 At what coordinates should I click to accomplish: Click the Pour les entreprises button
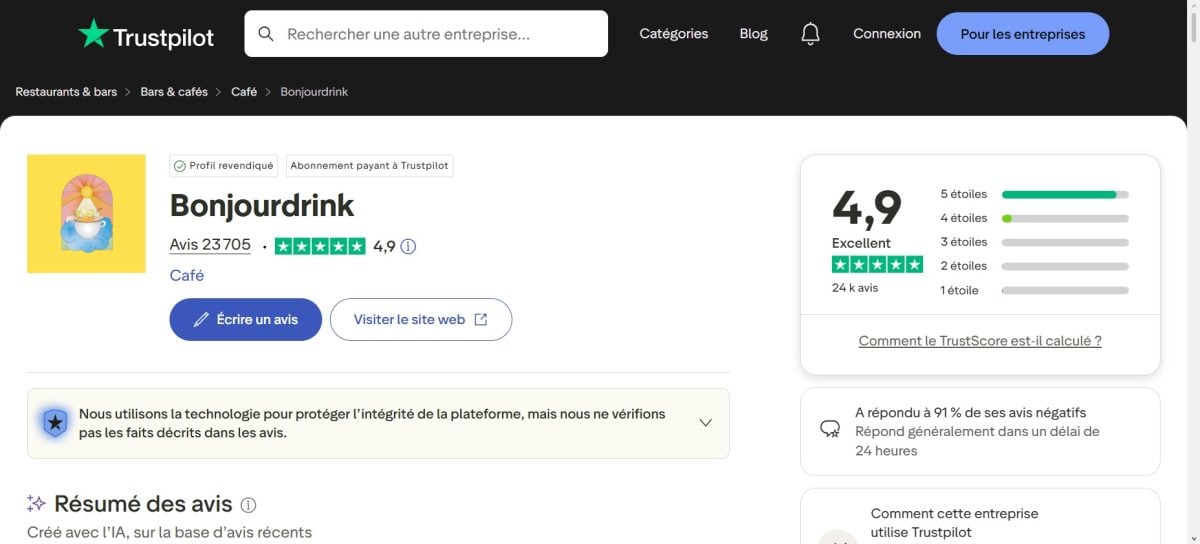(1023, 34)
